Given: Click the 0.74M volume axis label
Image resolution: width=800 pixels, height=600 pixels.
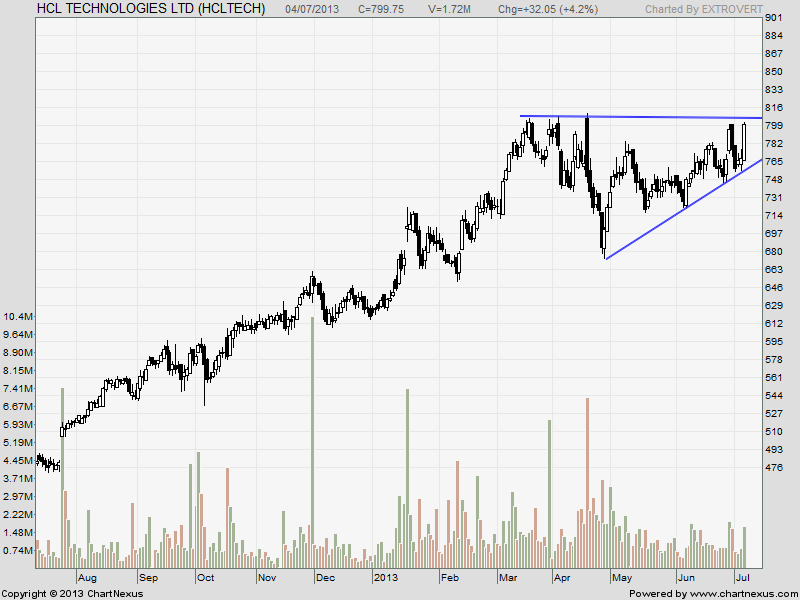Looking at the screenshot, I should [x=20, y=550].
